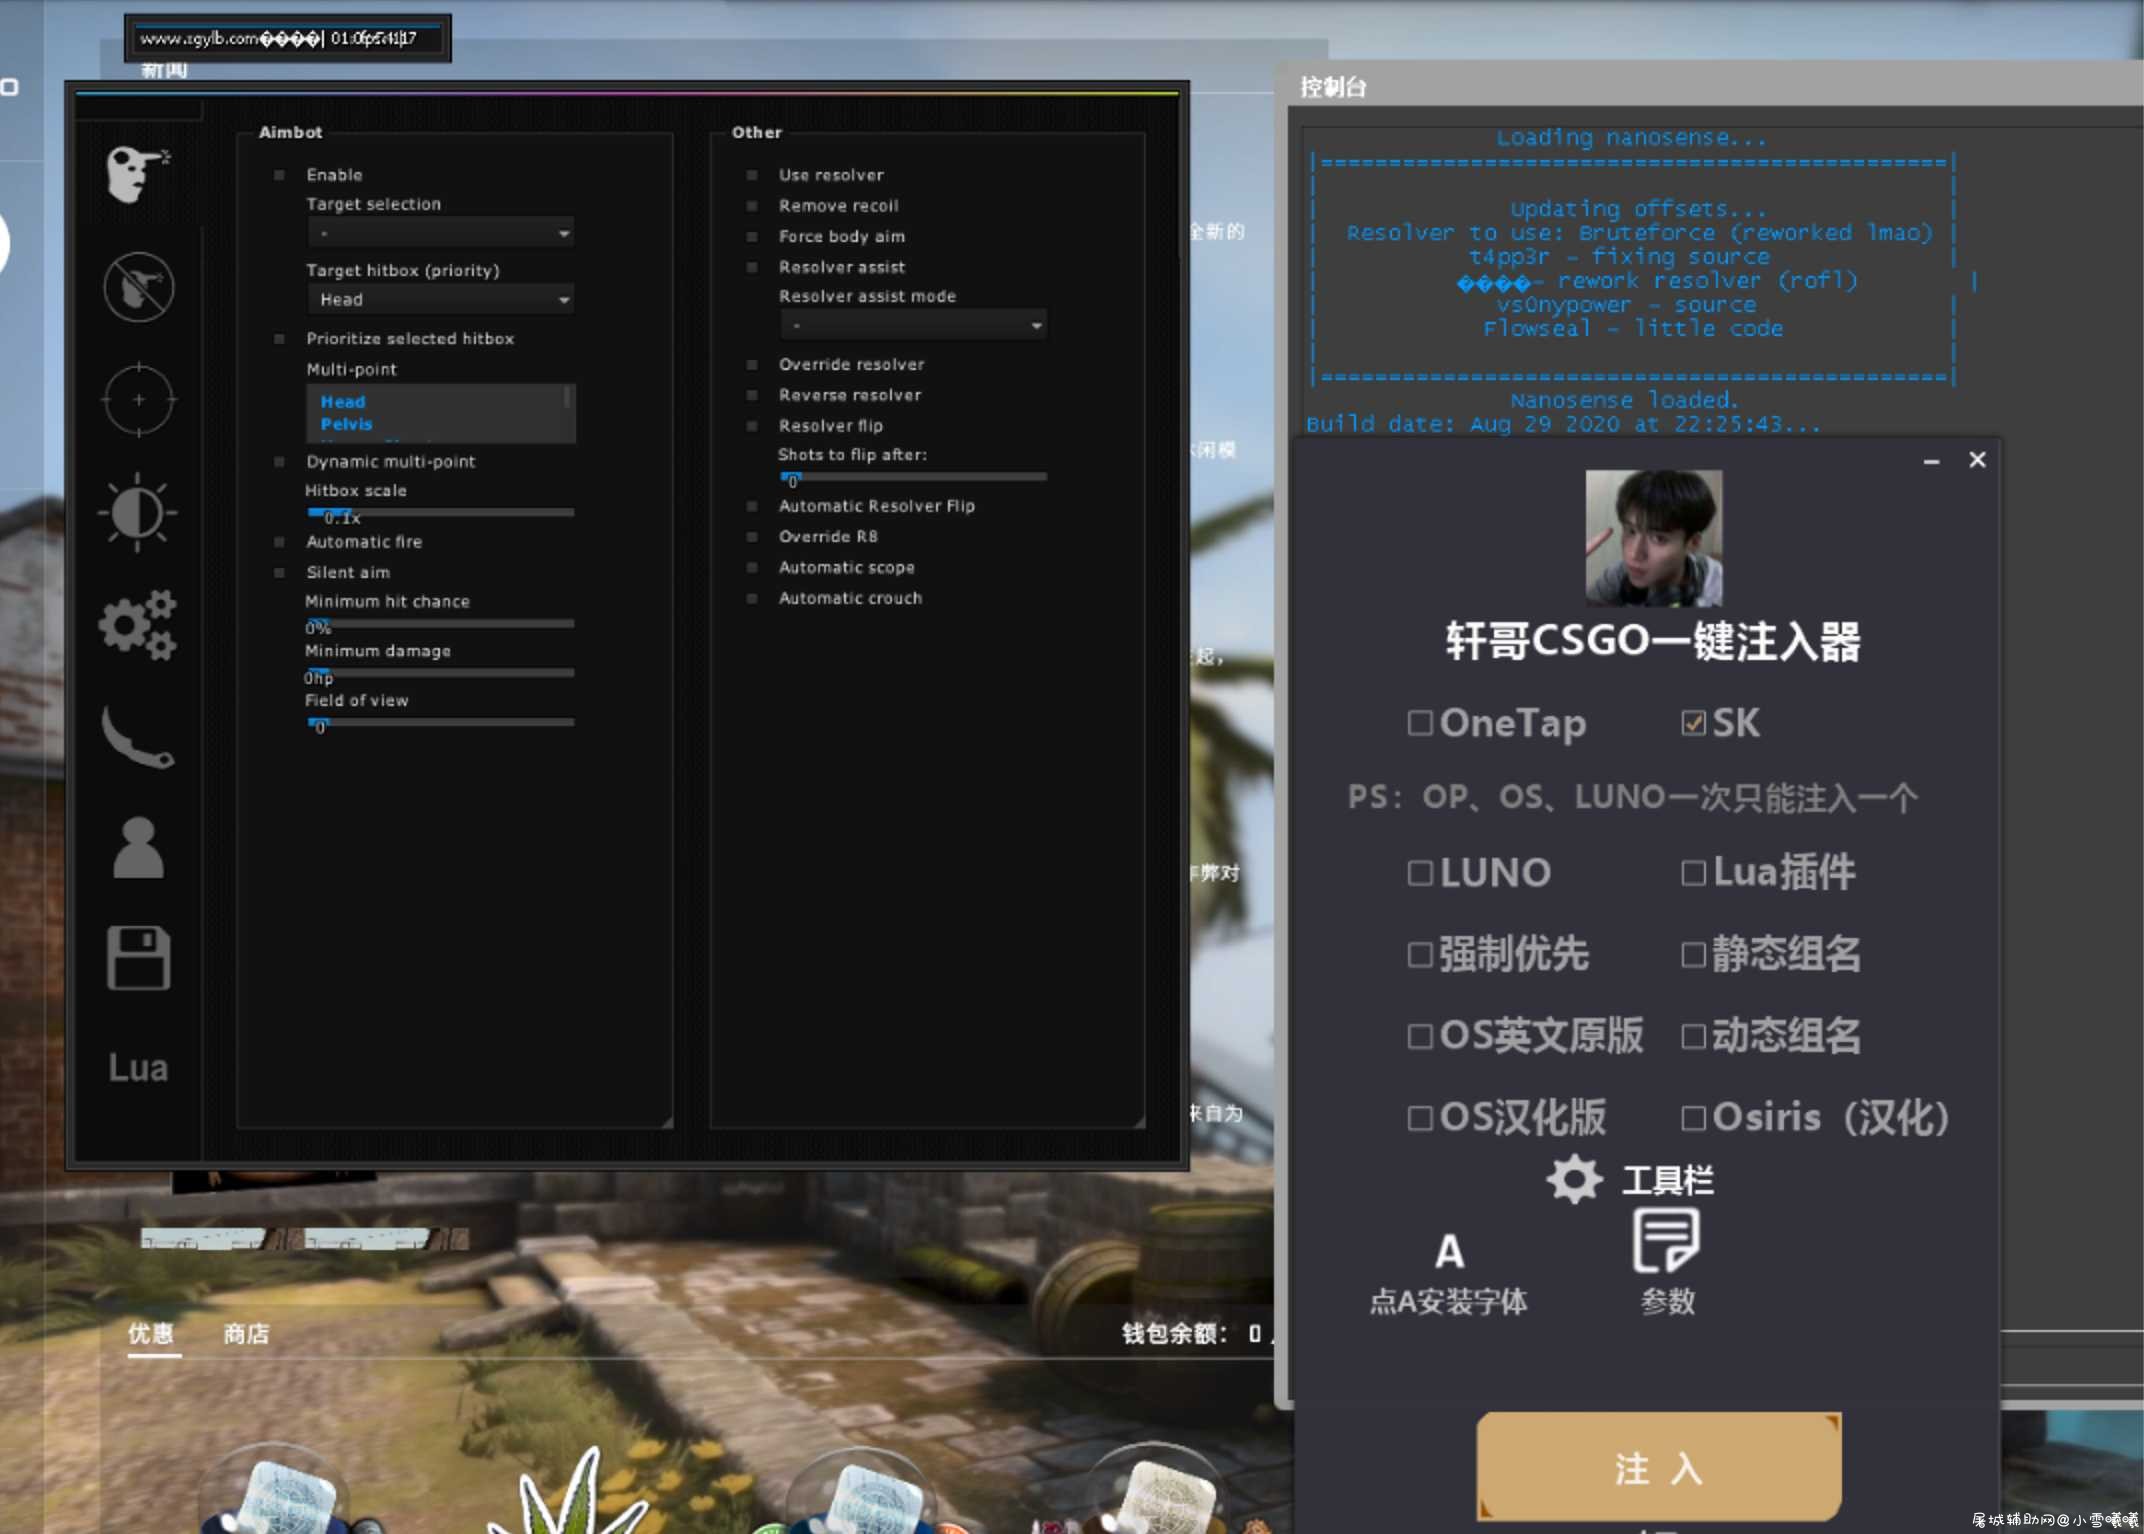The height and width of the screenshot is (1534, 2144).
Task: Close the injector window
Action: (1977, 460)
